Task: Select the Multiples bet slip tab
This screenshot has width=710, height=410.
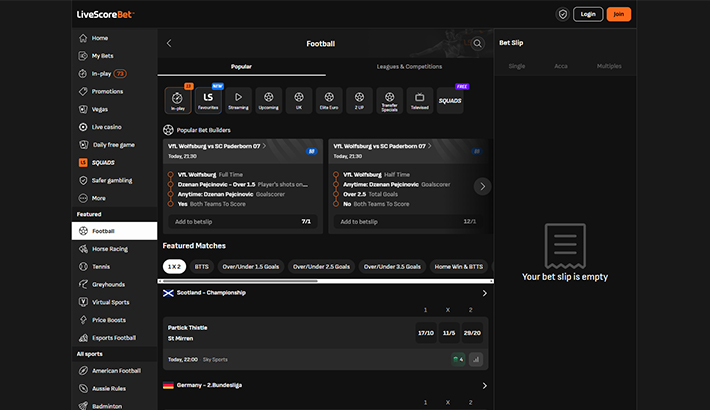Action: pyautogui.click(x=609, y=66)
